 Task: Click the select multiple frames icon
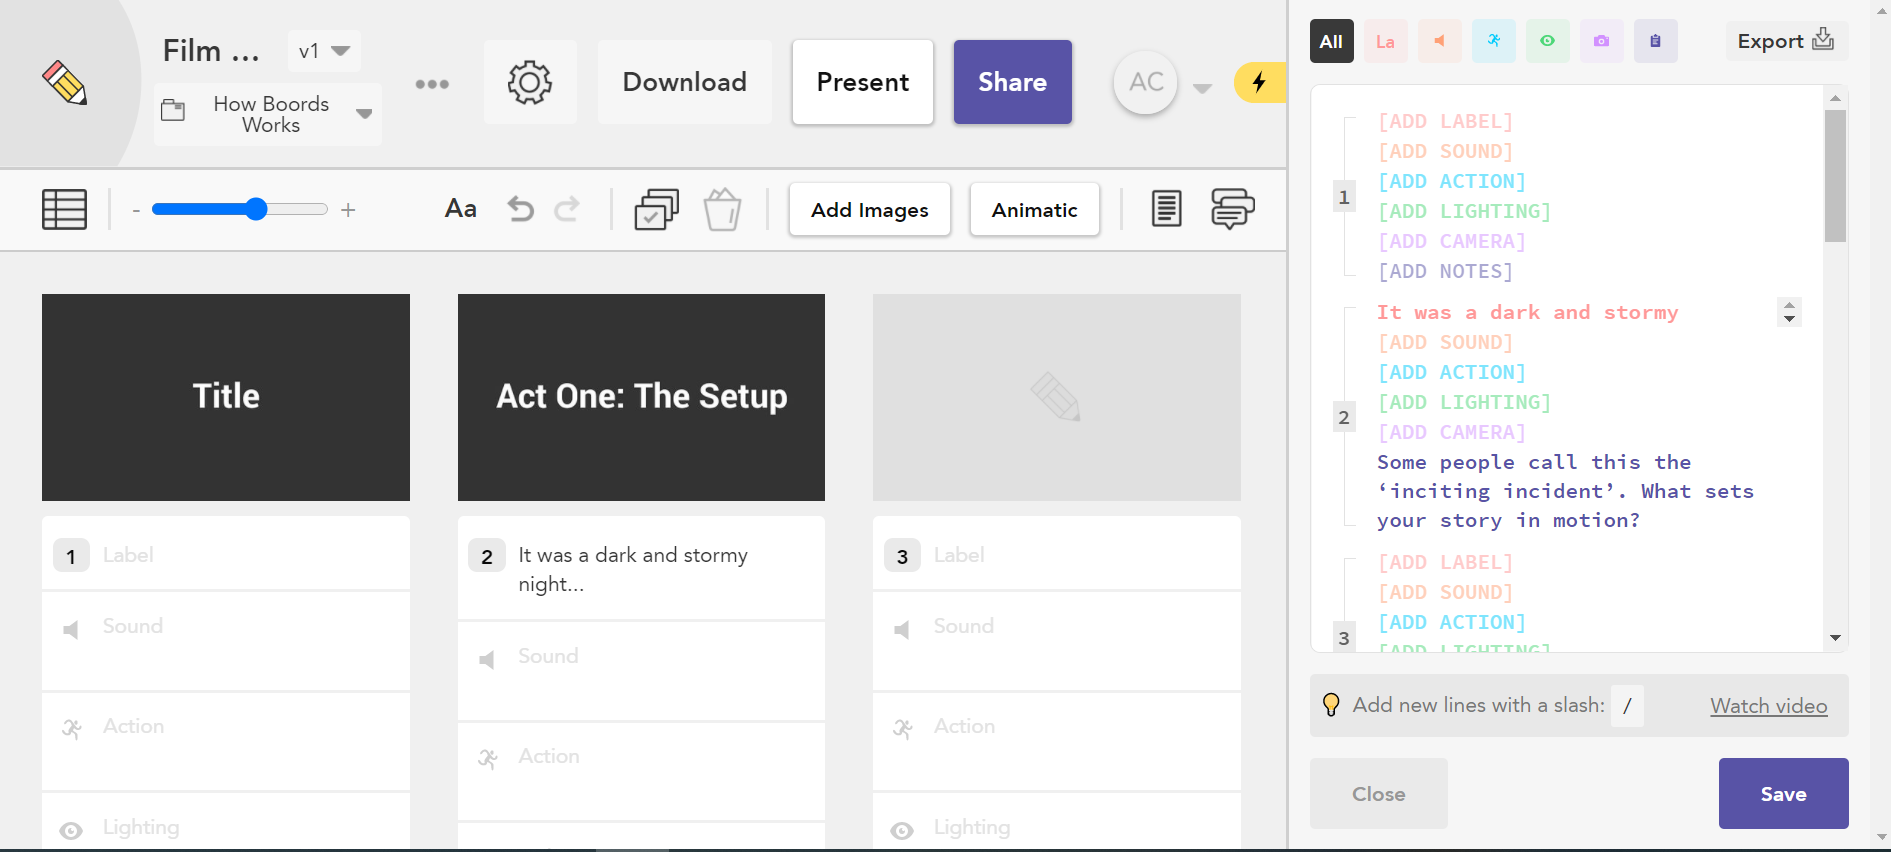click(x=656, y=210)
